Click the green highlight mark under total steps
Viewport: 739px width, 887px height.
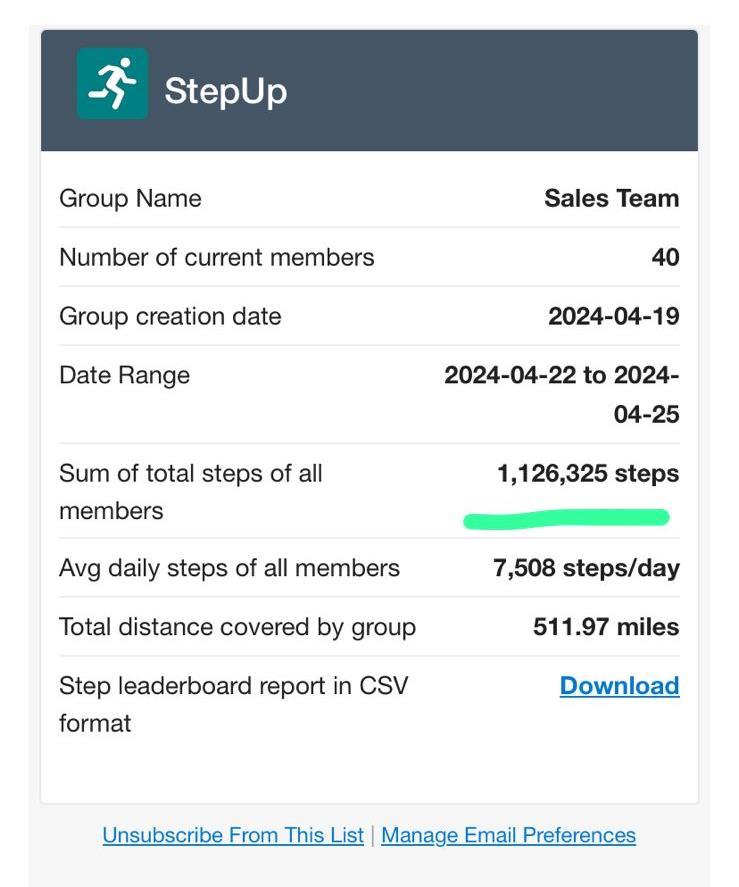click(x=566, y=518)
